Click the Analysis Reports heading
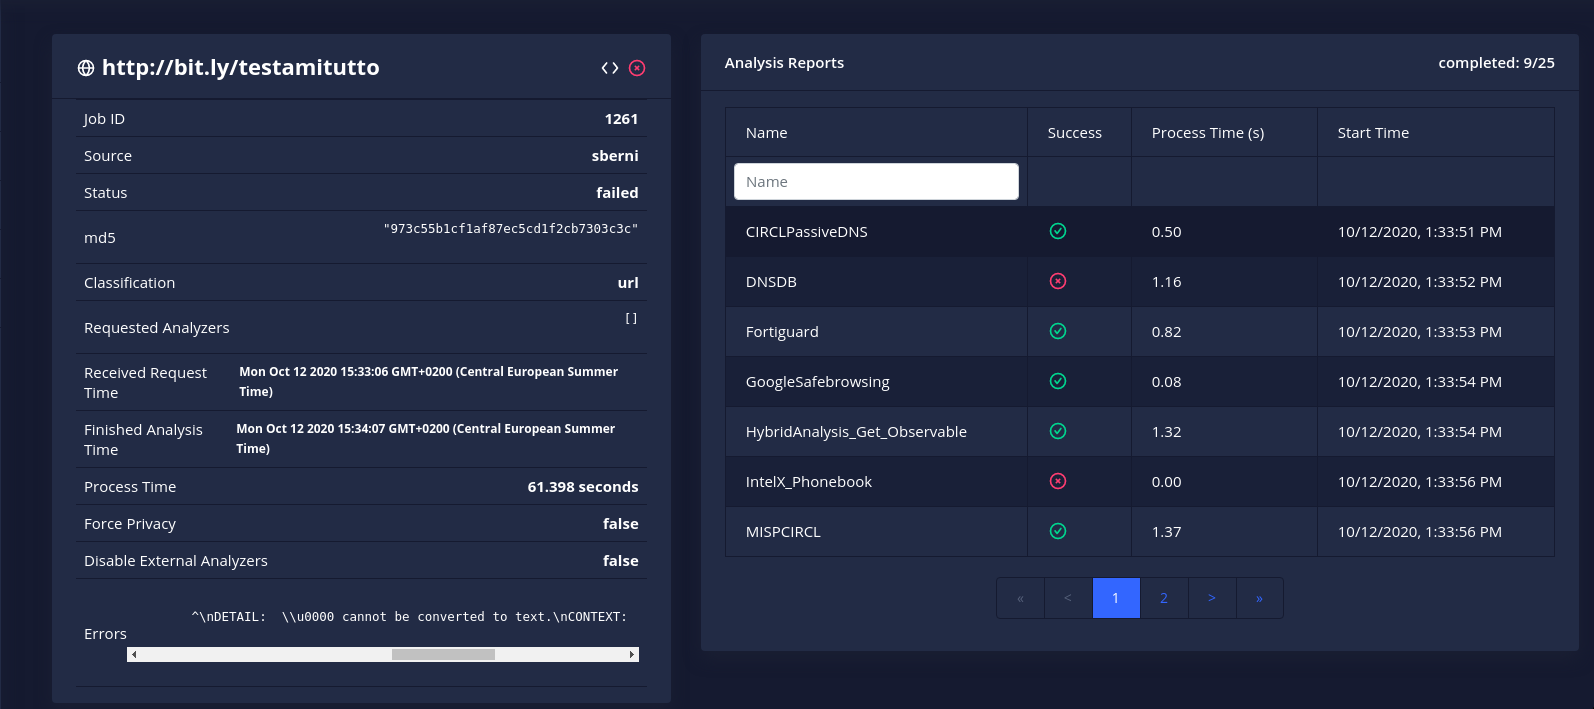The image size is (1594, 709). 784,63
